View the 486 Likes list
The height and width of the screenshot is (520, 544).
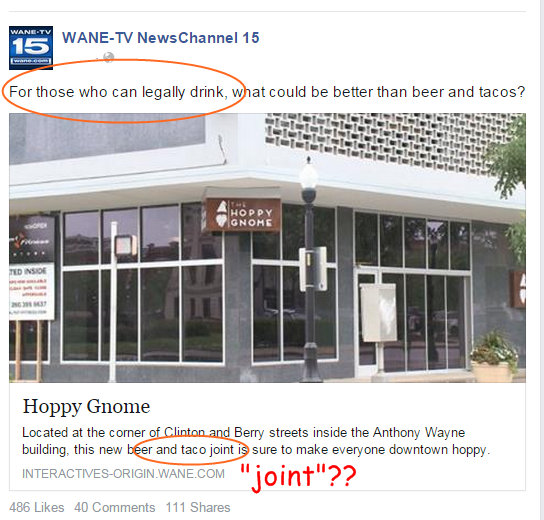point(37,507)
